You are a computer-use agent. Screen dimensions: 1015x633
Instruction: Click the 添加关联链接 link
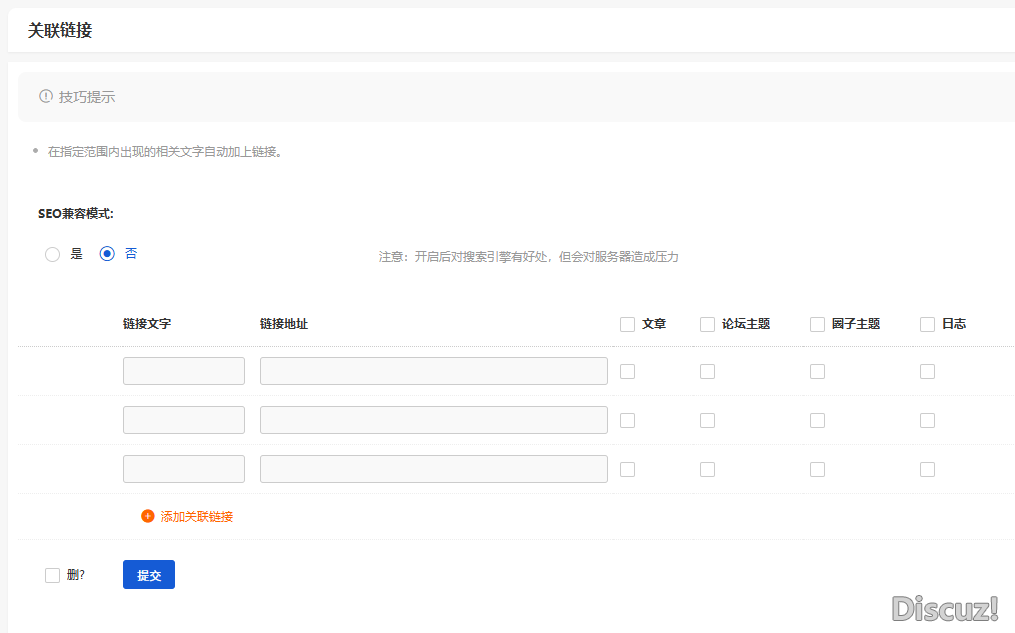click(196, 516)
